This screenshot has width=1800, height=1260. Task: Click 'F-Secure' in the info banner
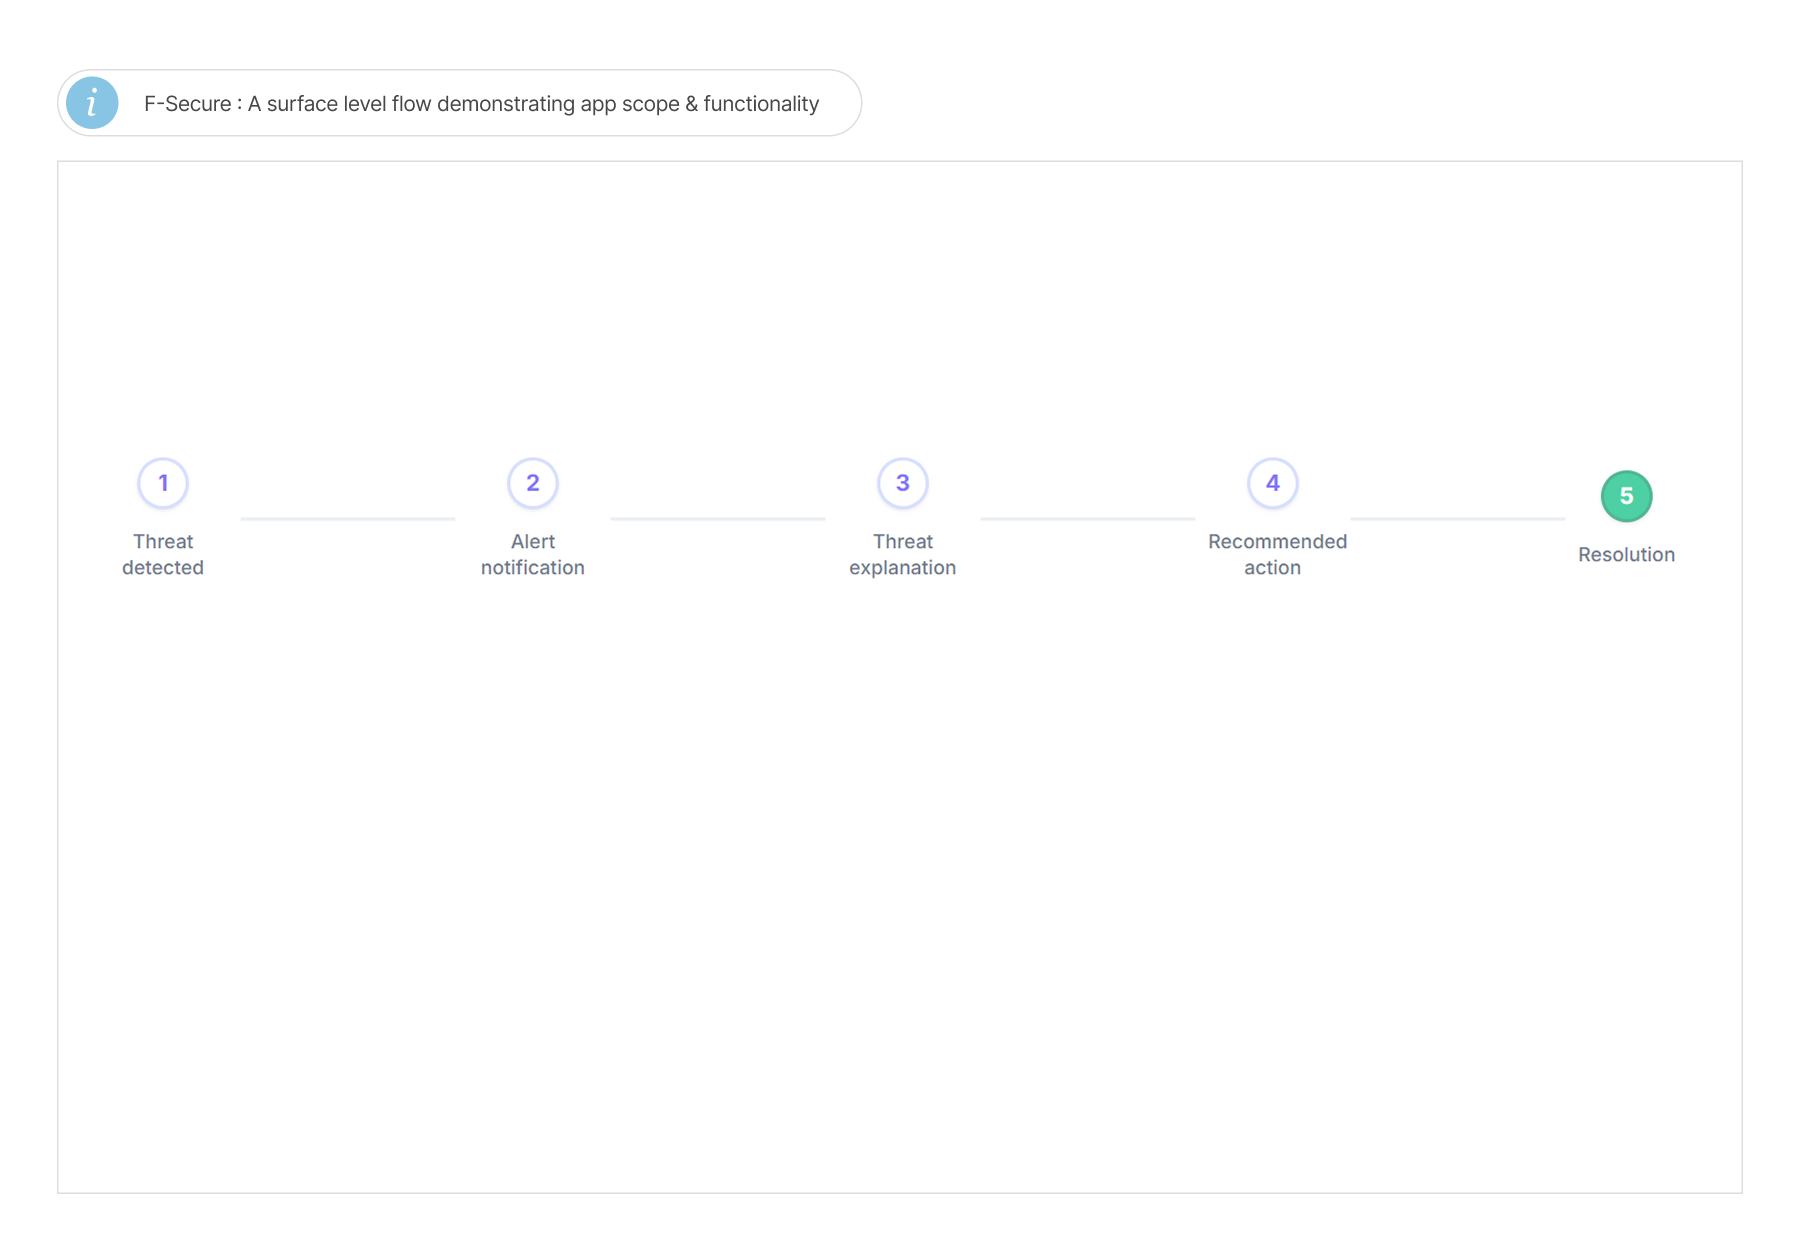click(x=187, y=104)
